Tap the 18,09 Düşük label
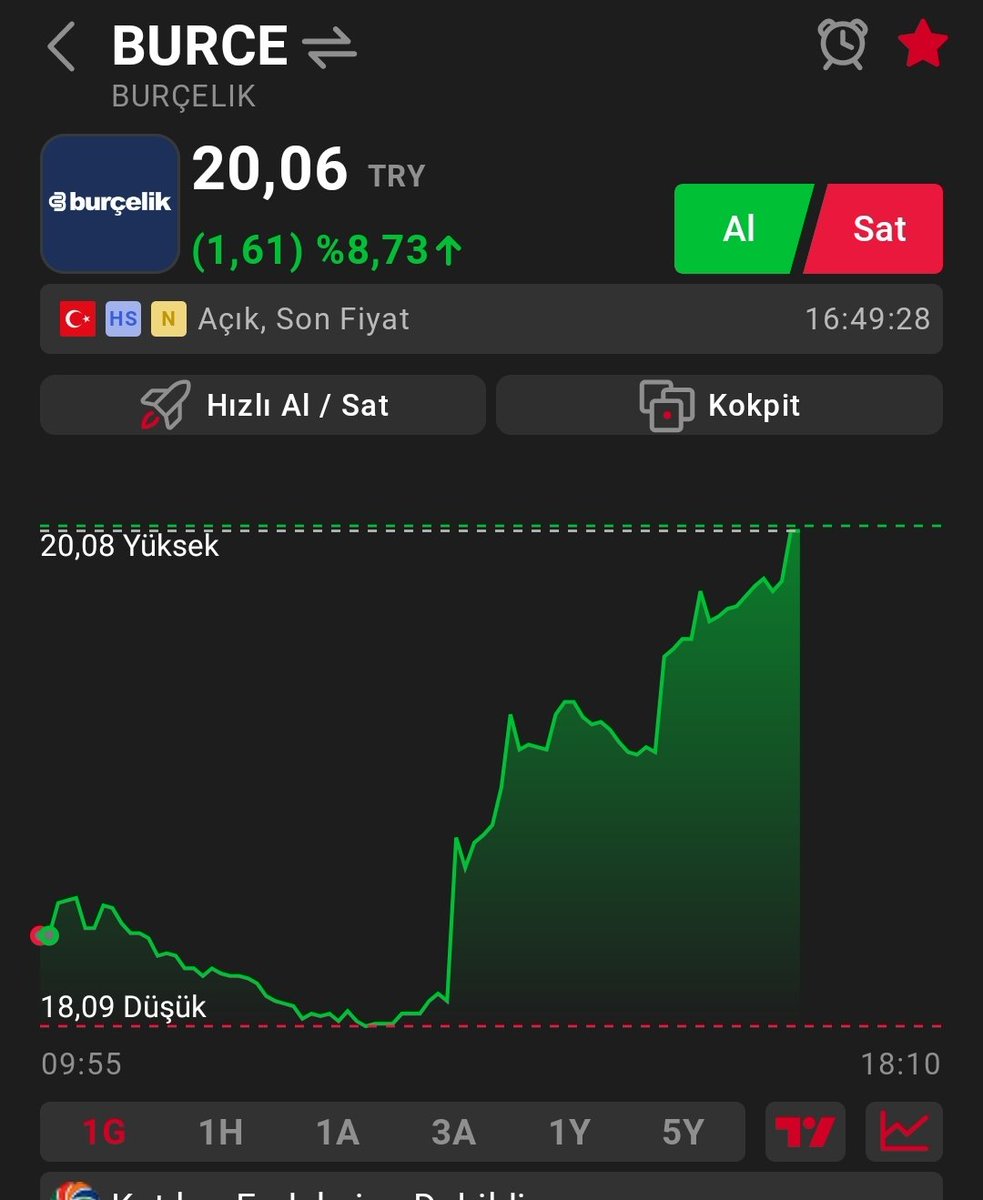983x1200 pixels. click(x=124, y=1006)
